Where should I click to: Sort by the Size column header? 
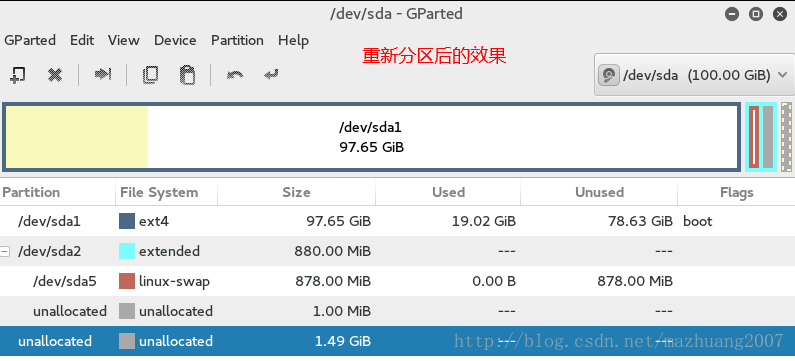pos(297,192)
